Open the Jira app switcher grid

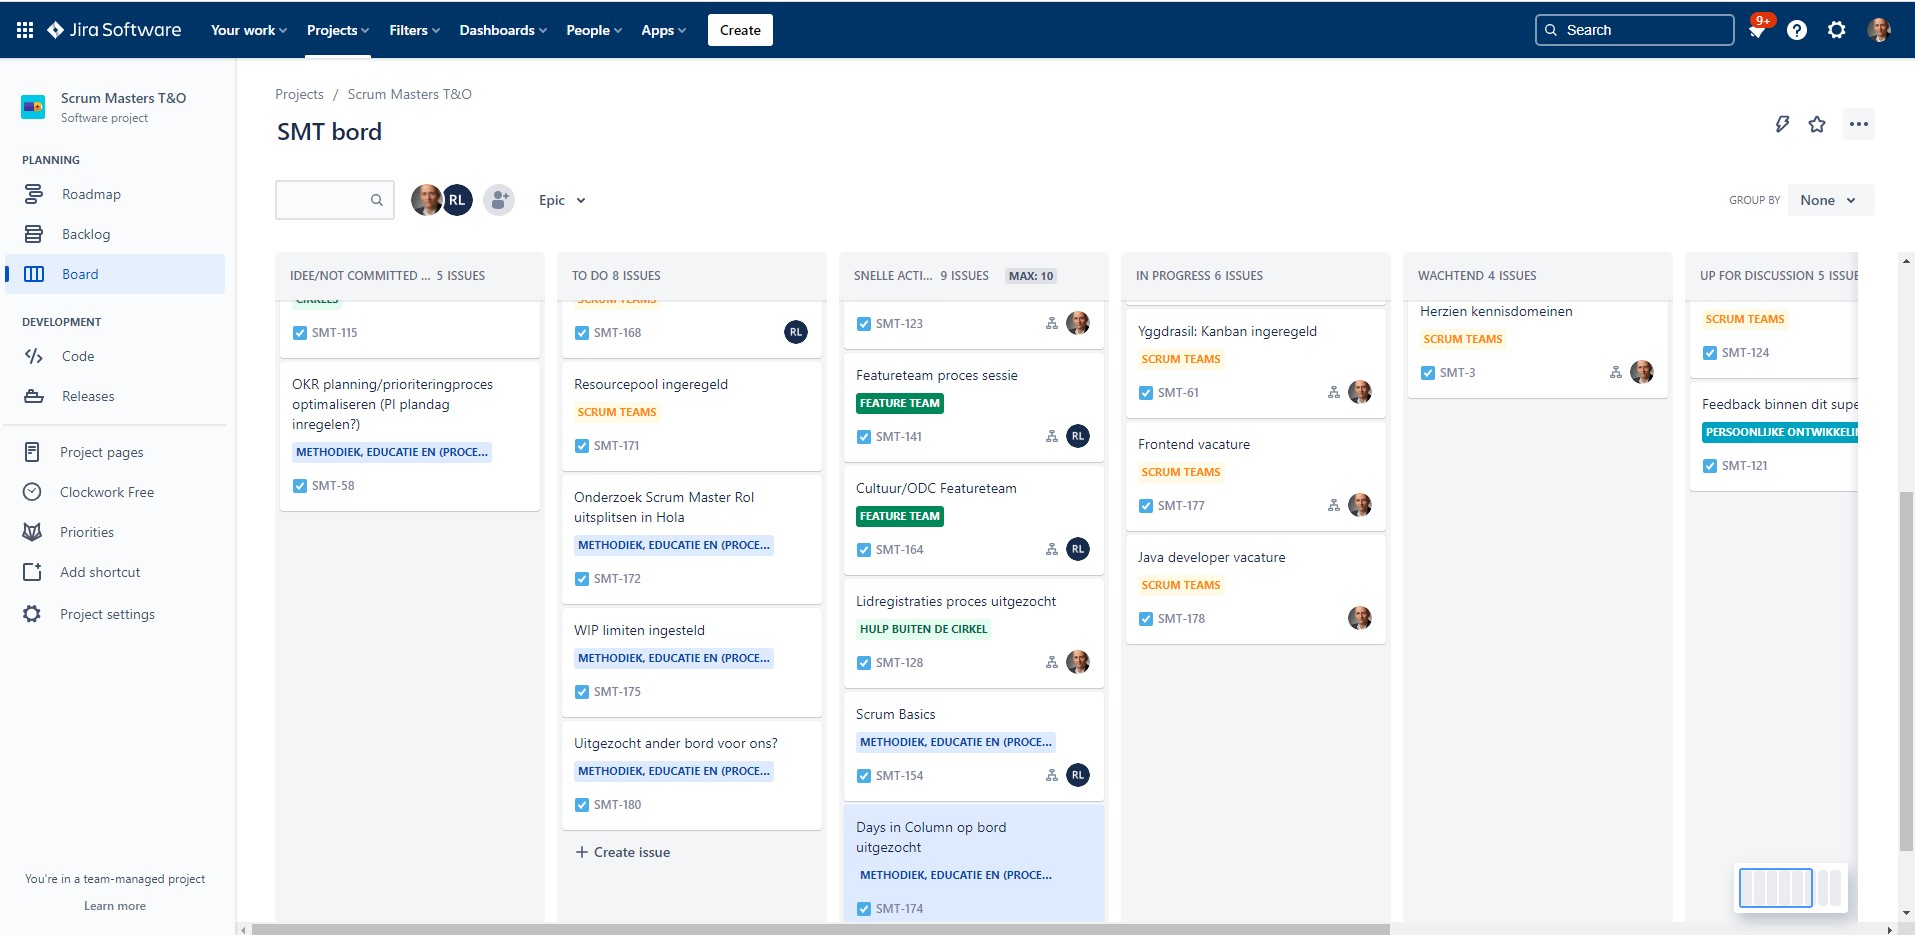click(24, 29)
